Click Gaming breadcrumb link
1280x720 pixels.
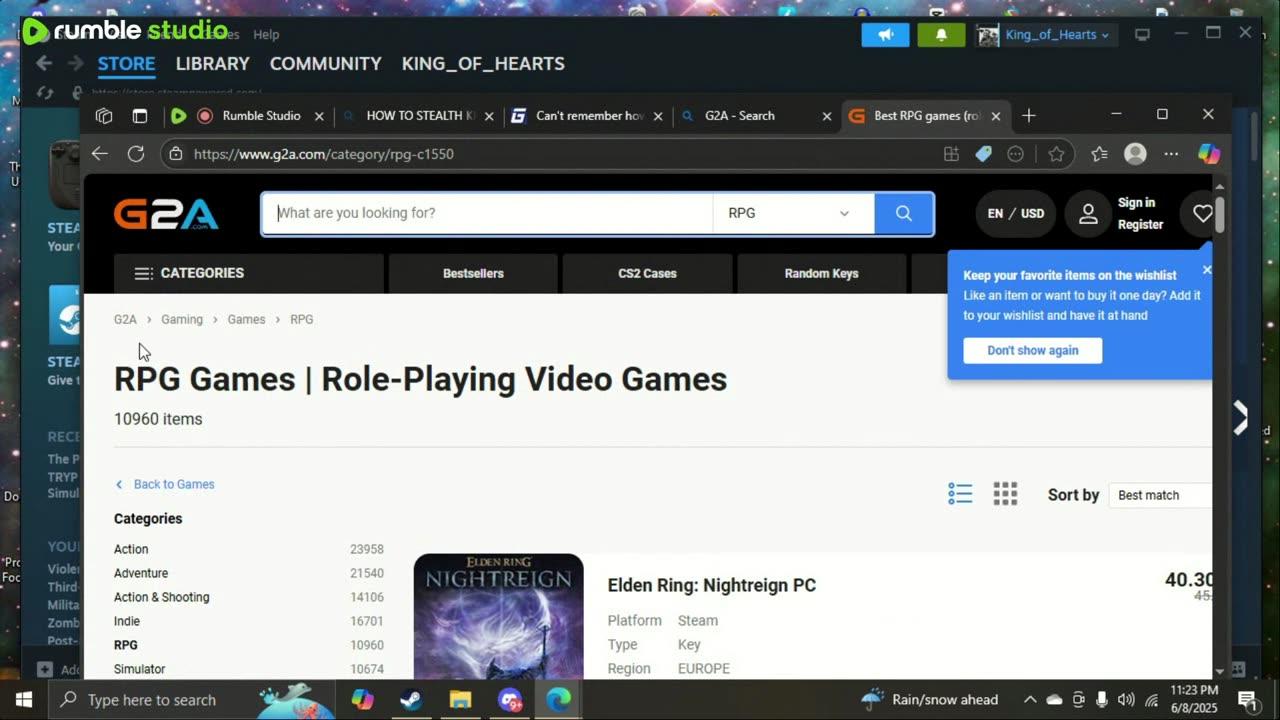[x=182, y=320]
